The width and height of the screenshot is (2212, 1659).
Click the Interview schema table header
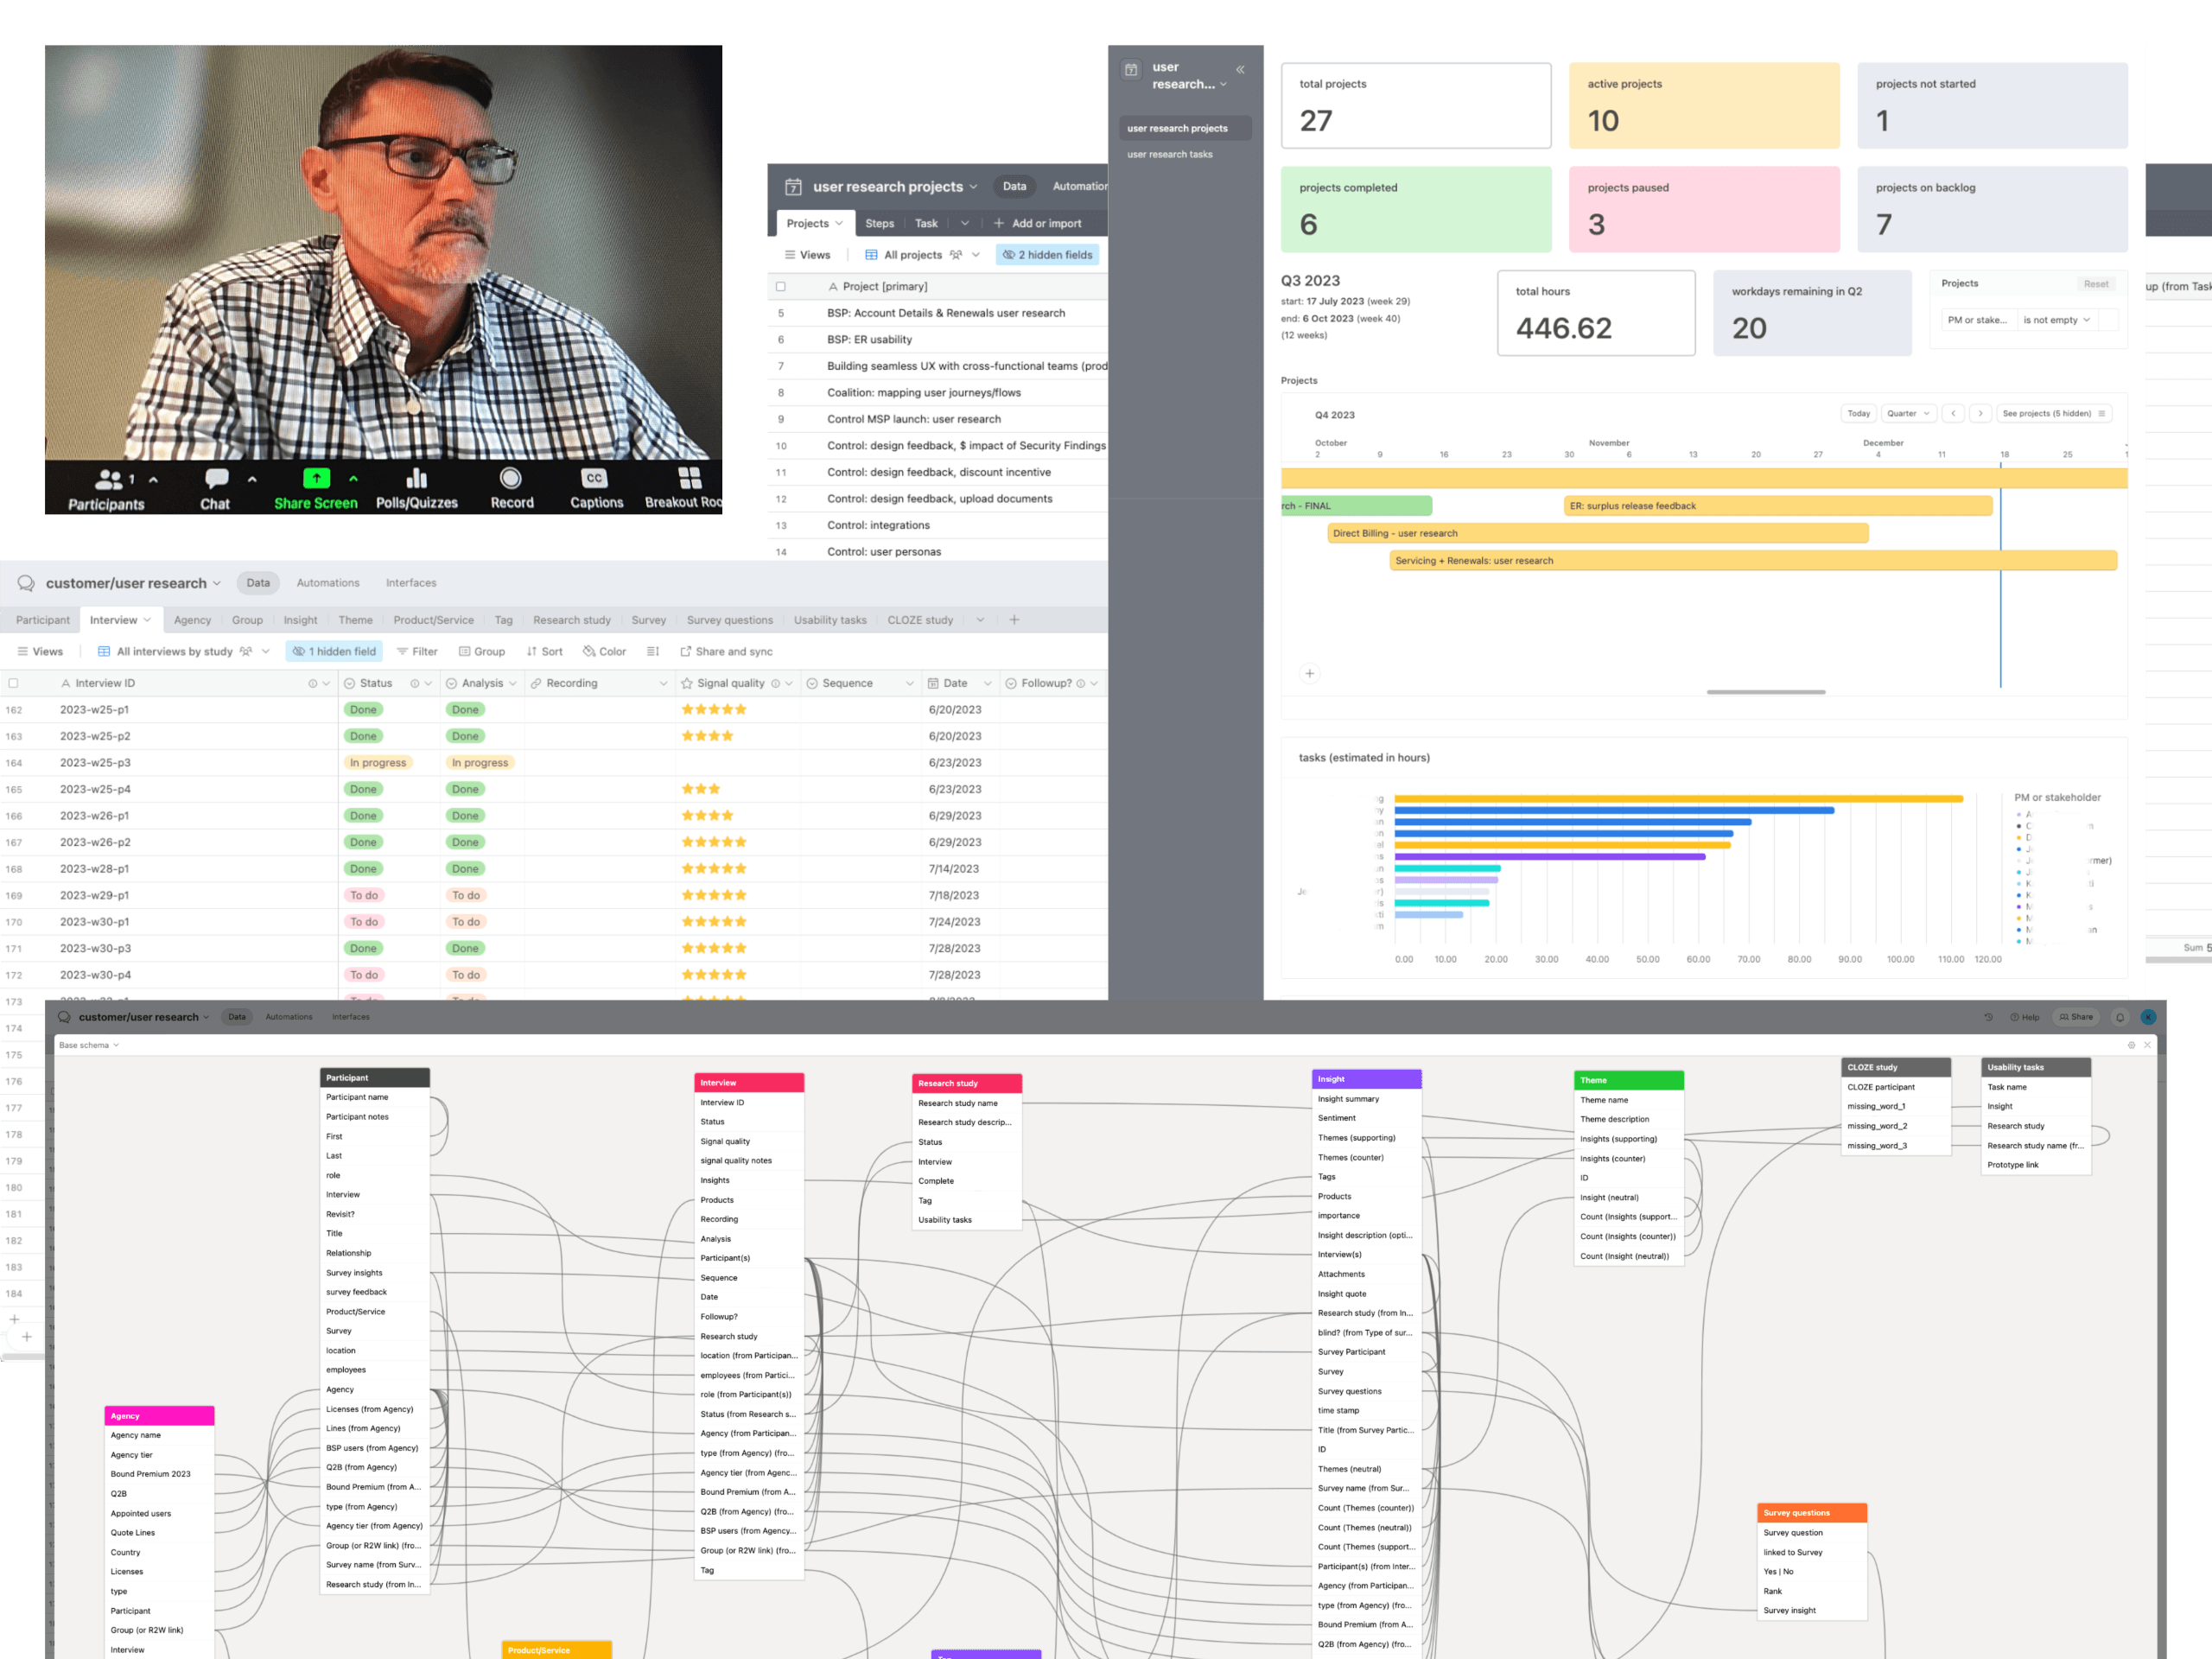(x=749, y=1083)
